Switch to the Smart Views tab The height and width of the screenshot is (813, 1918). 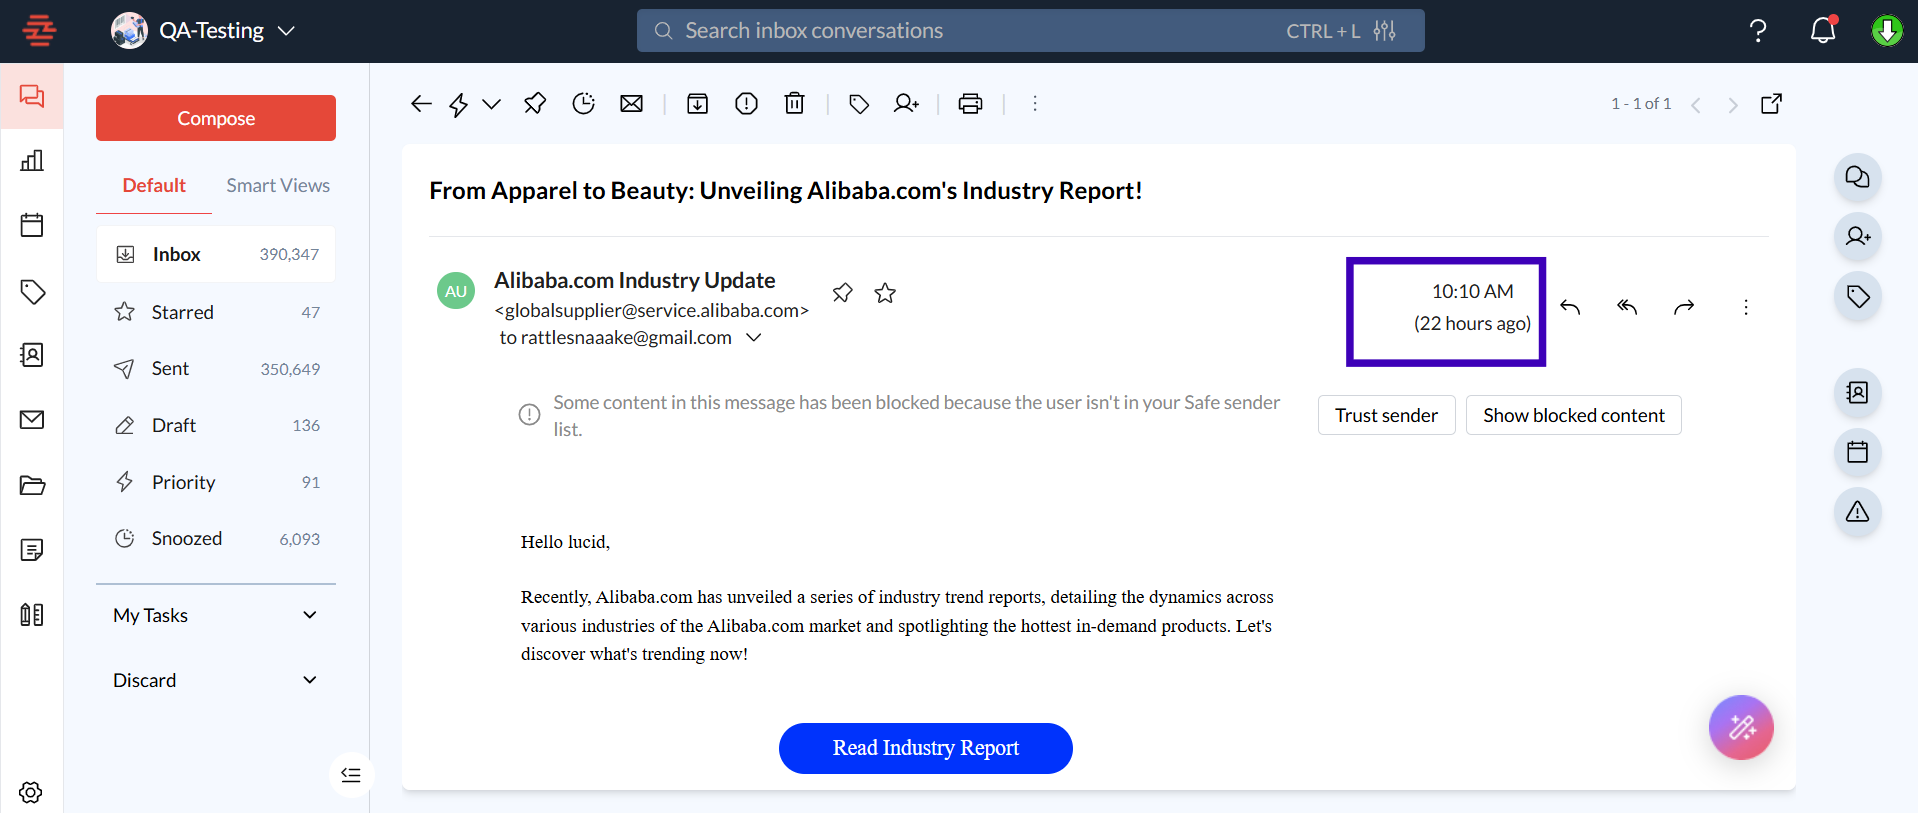click(277, 186)
